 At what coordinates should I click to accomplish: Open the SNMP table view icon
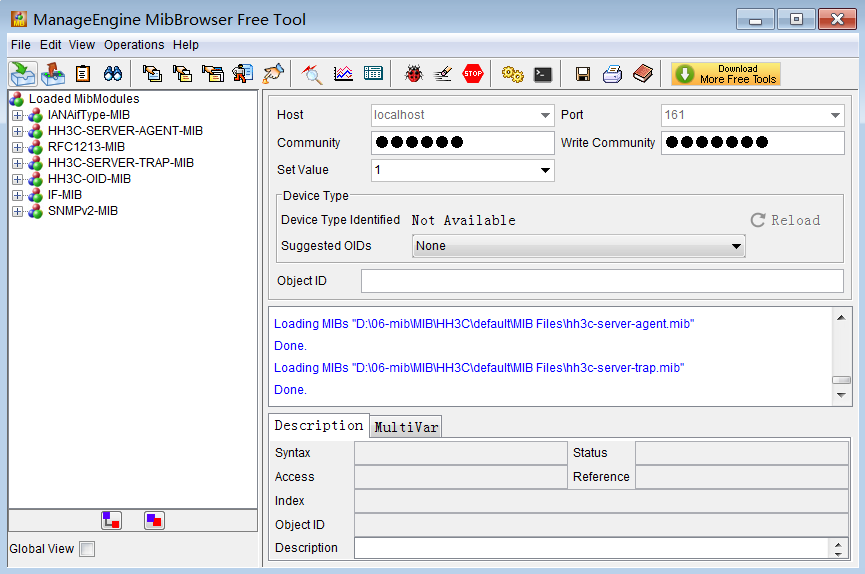(x=373, y=73)
